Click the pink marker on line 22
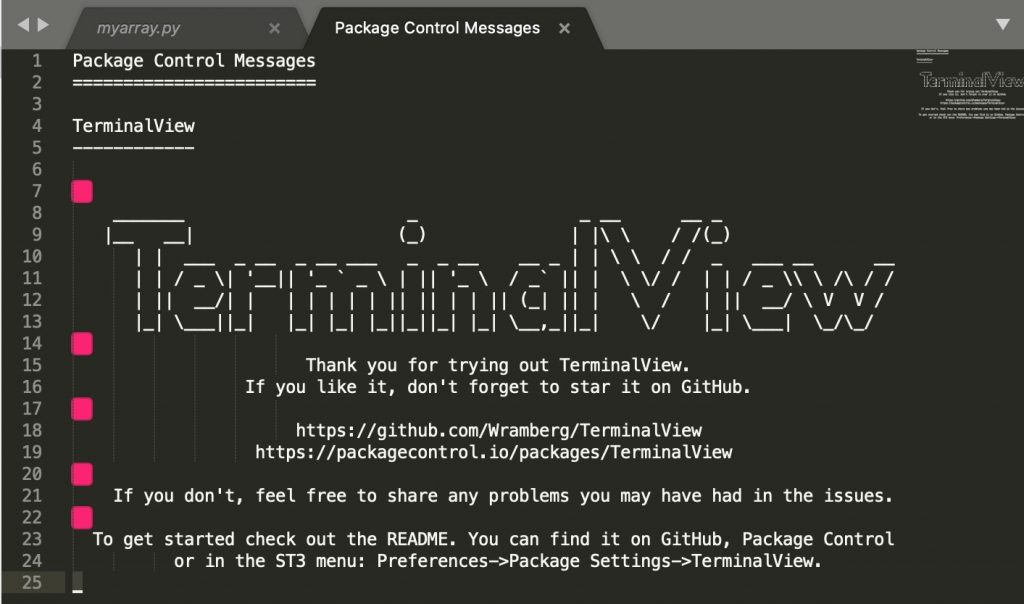1024x604 pixels. tap(82, 517)
